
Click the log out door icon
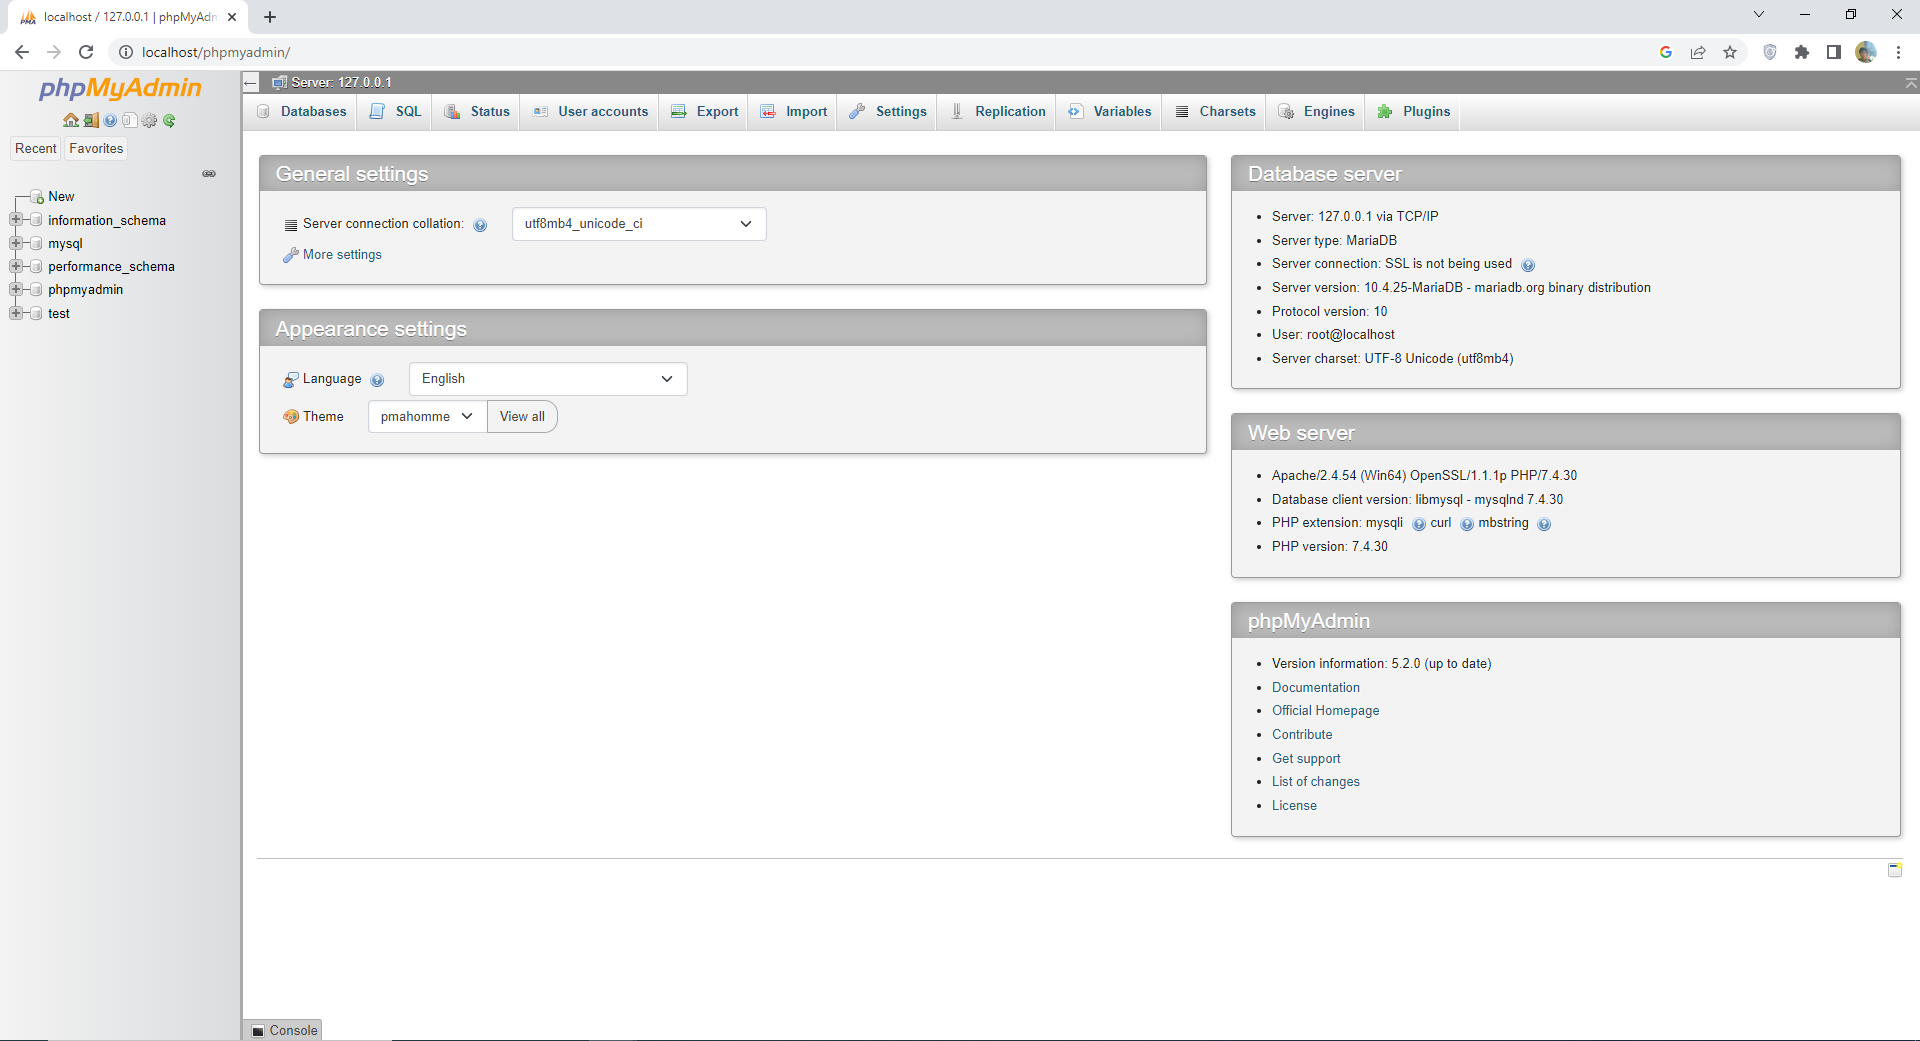pyautogui.click(x=90, y=120)
